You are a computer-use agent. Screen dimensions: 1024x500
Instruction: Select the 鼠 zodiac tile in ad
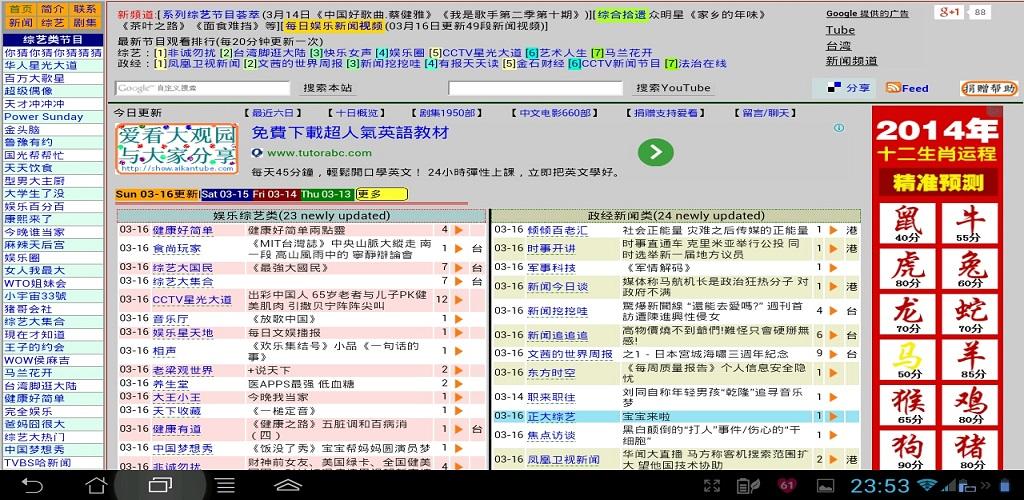[906, 223]
